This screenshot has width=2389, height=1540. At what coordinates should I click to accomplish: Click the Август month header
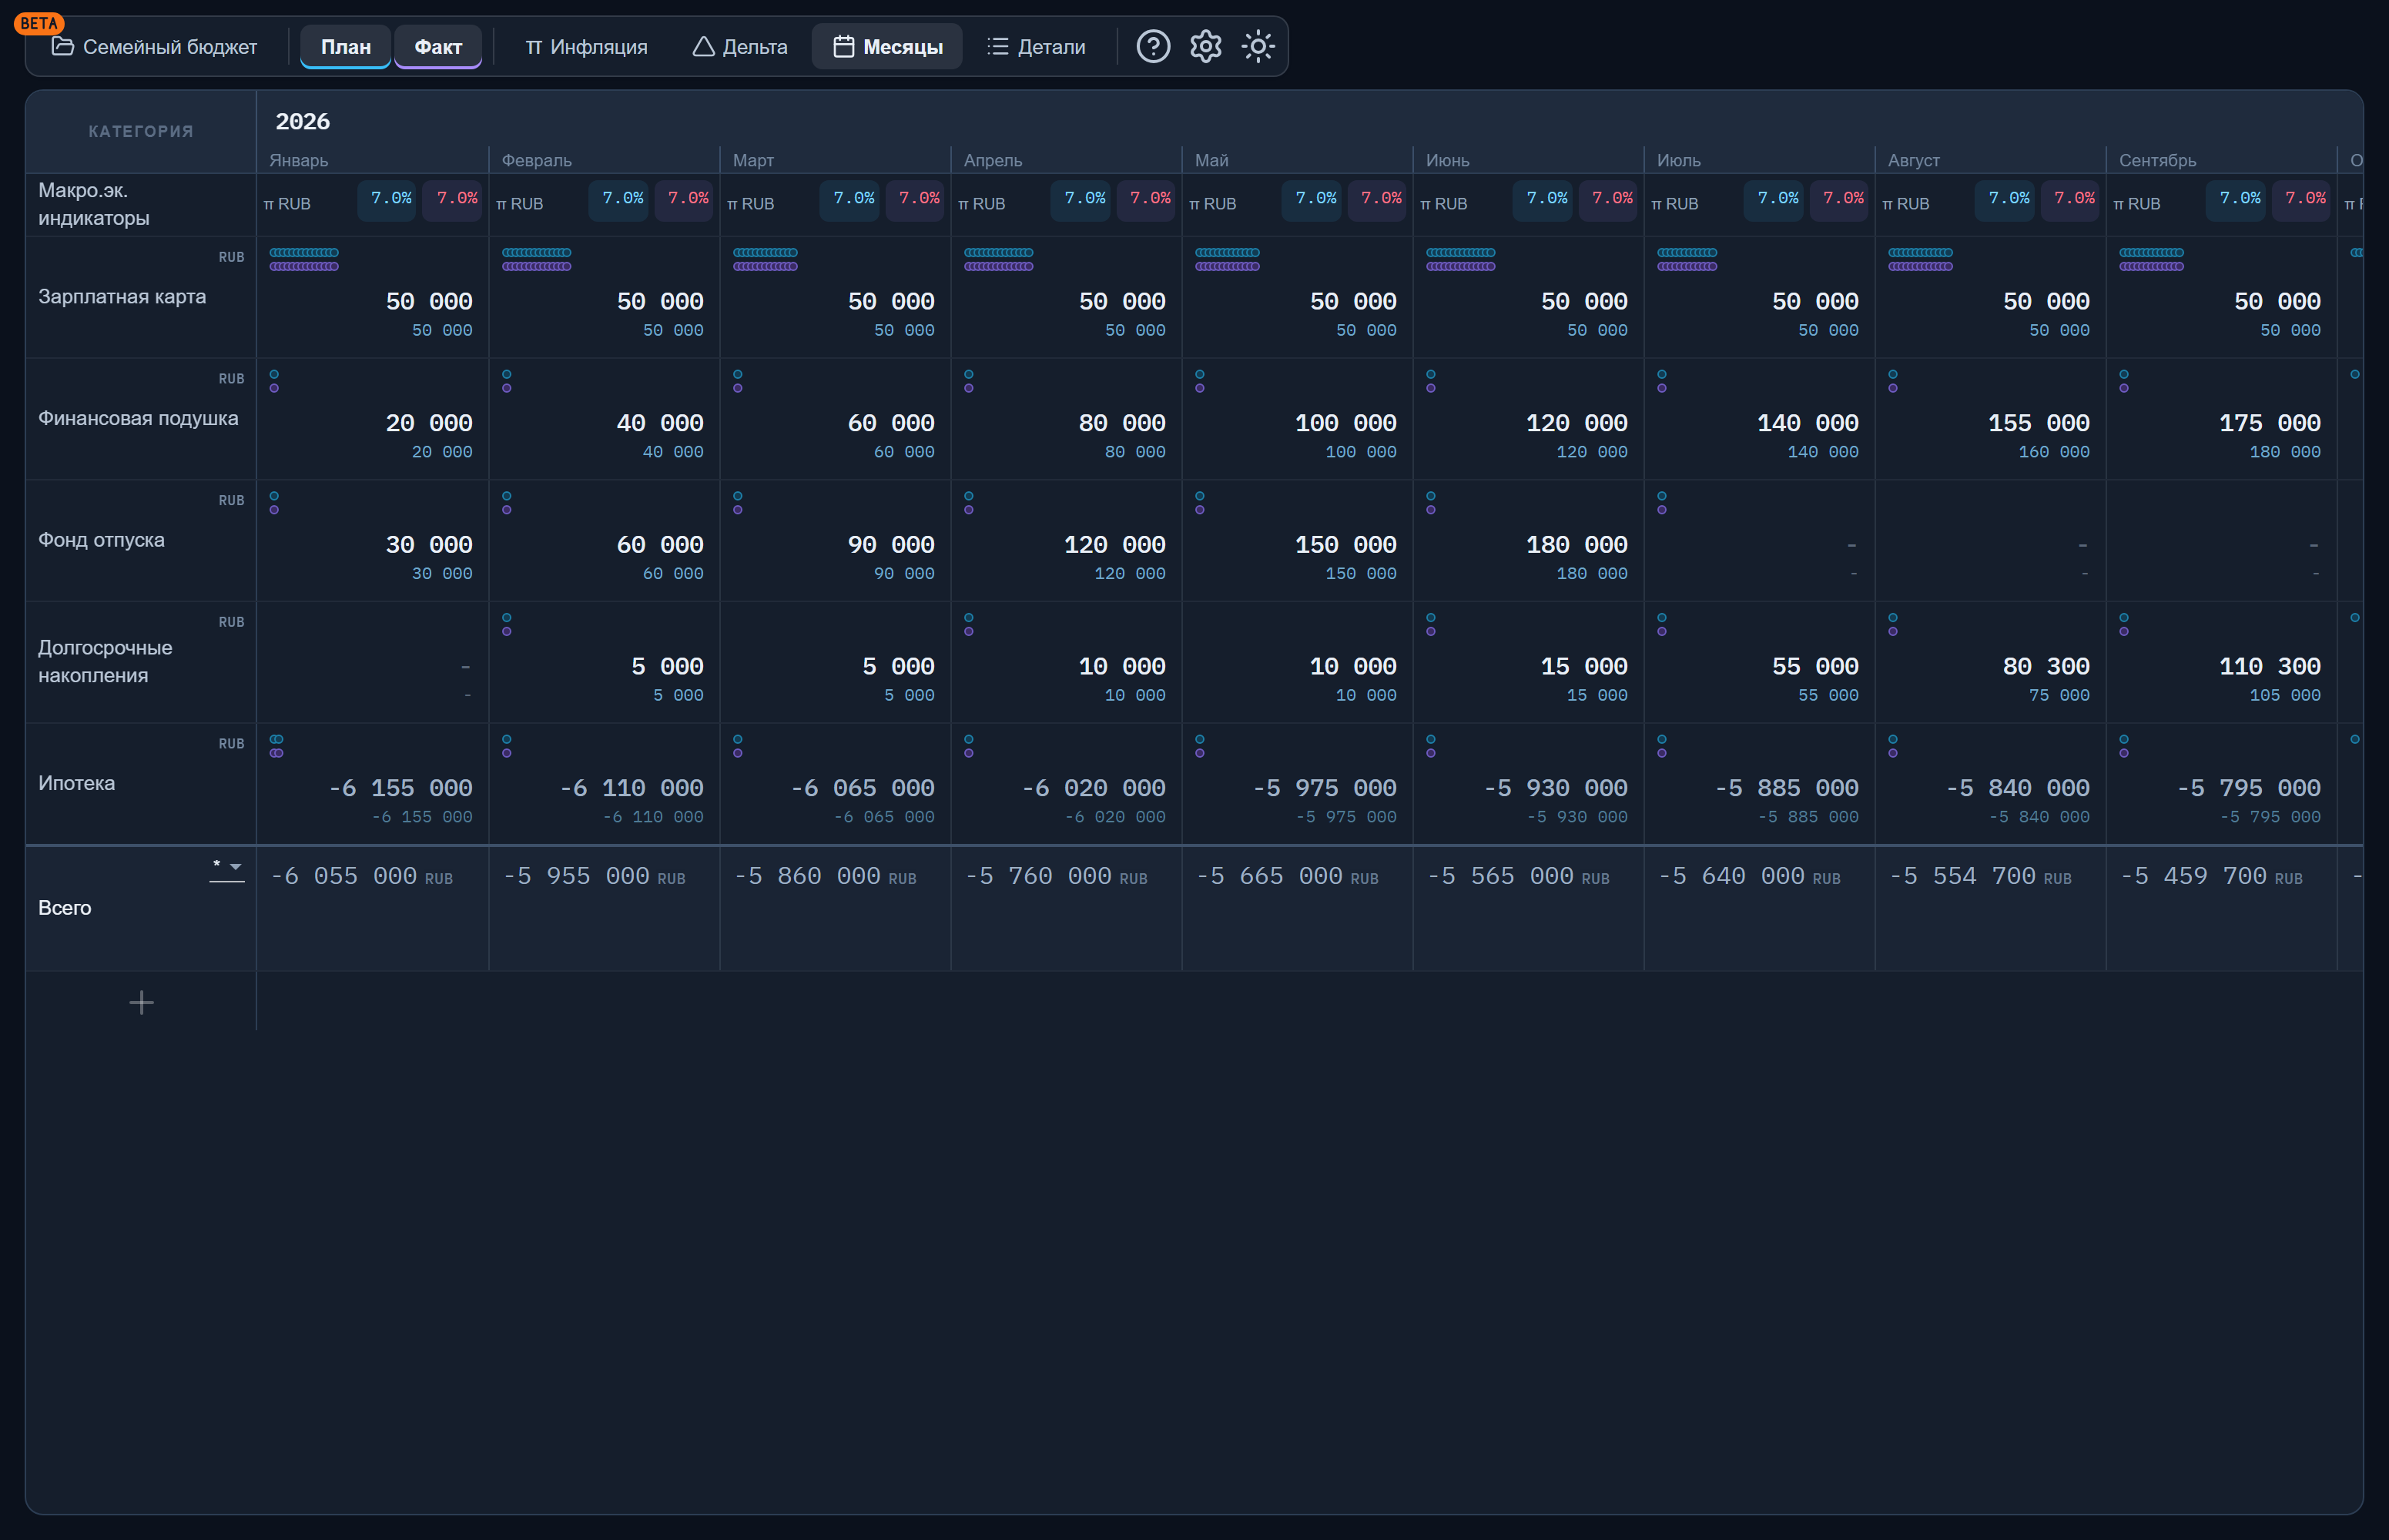[x=1913, y=160]
